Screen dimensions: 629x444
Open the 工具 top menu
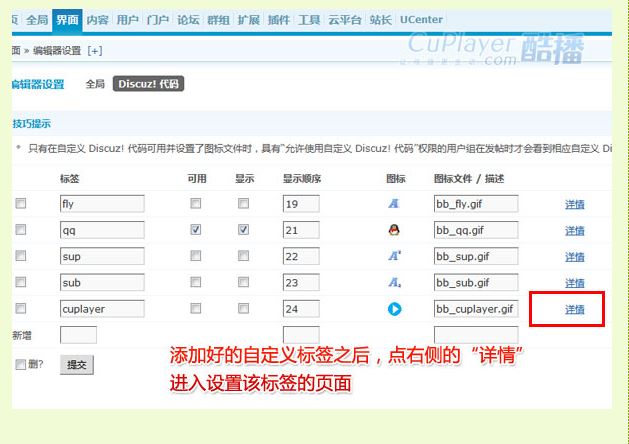pyautogui.click(x=309, y=20)
